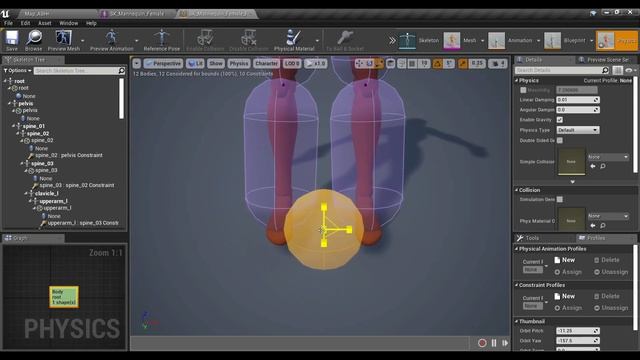Screen dimensions: 640x360
Task: Open the Preview Mesh tool
Action: tap(64, 40)
